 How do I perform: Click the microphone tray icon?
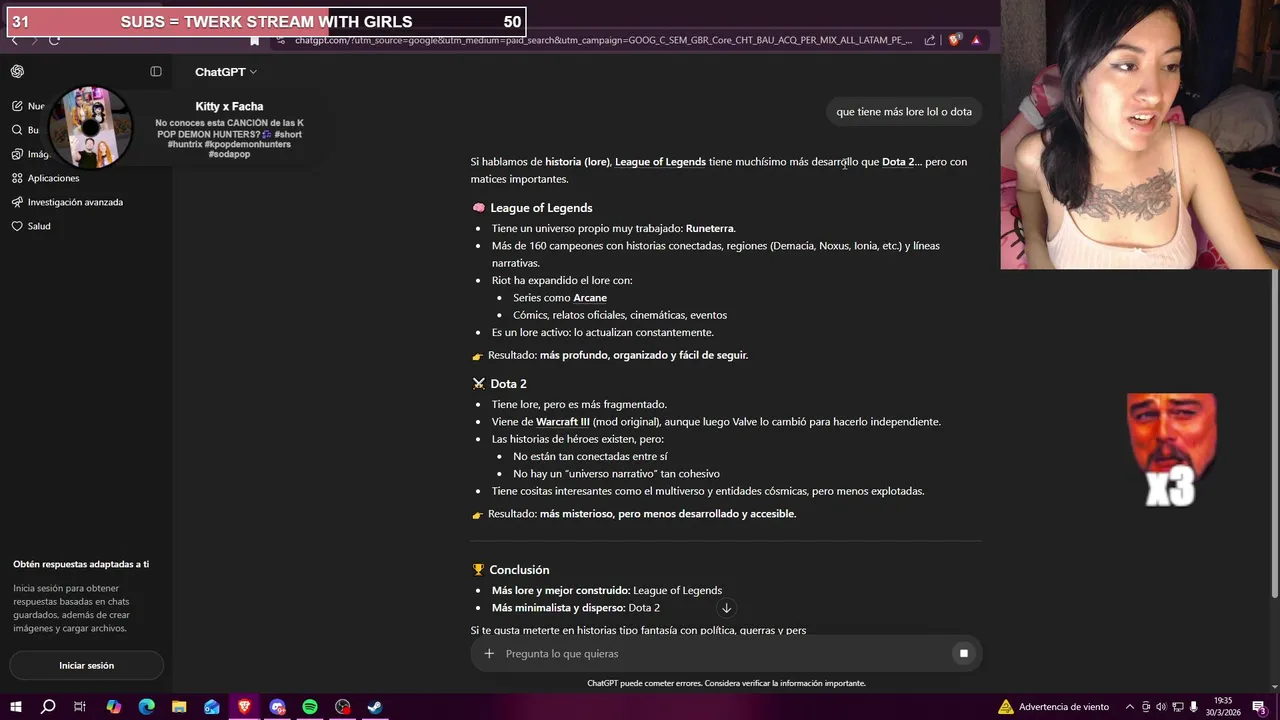click(1193, 707)
